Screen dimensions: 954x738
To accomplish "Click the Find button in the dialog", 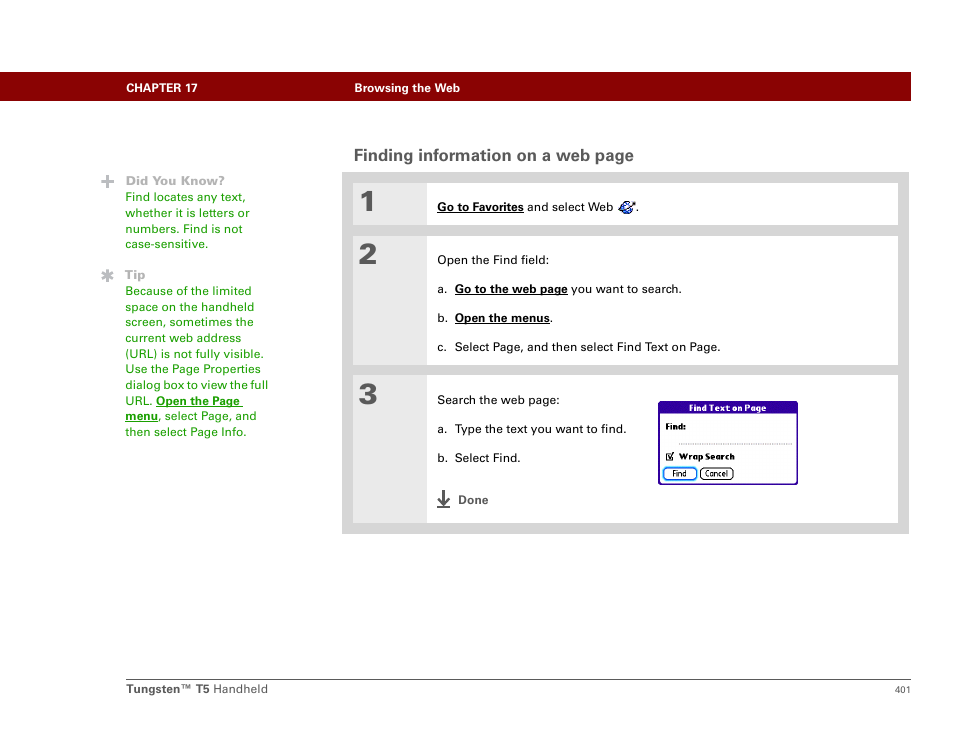I will click(x=680, y=473).
